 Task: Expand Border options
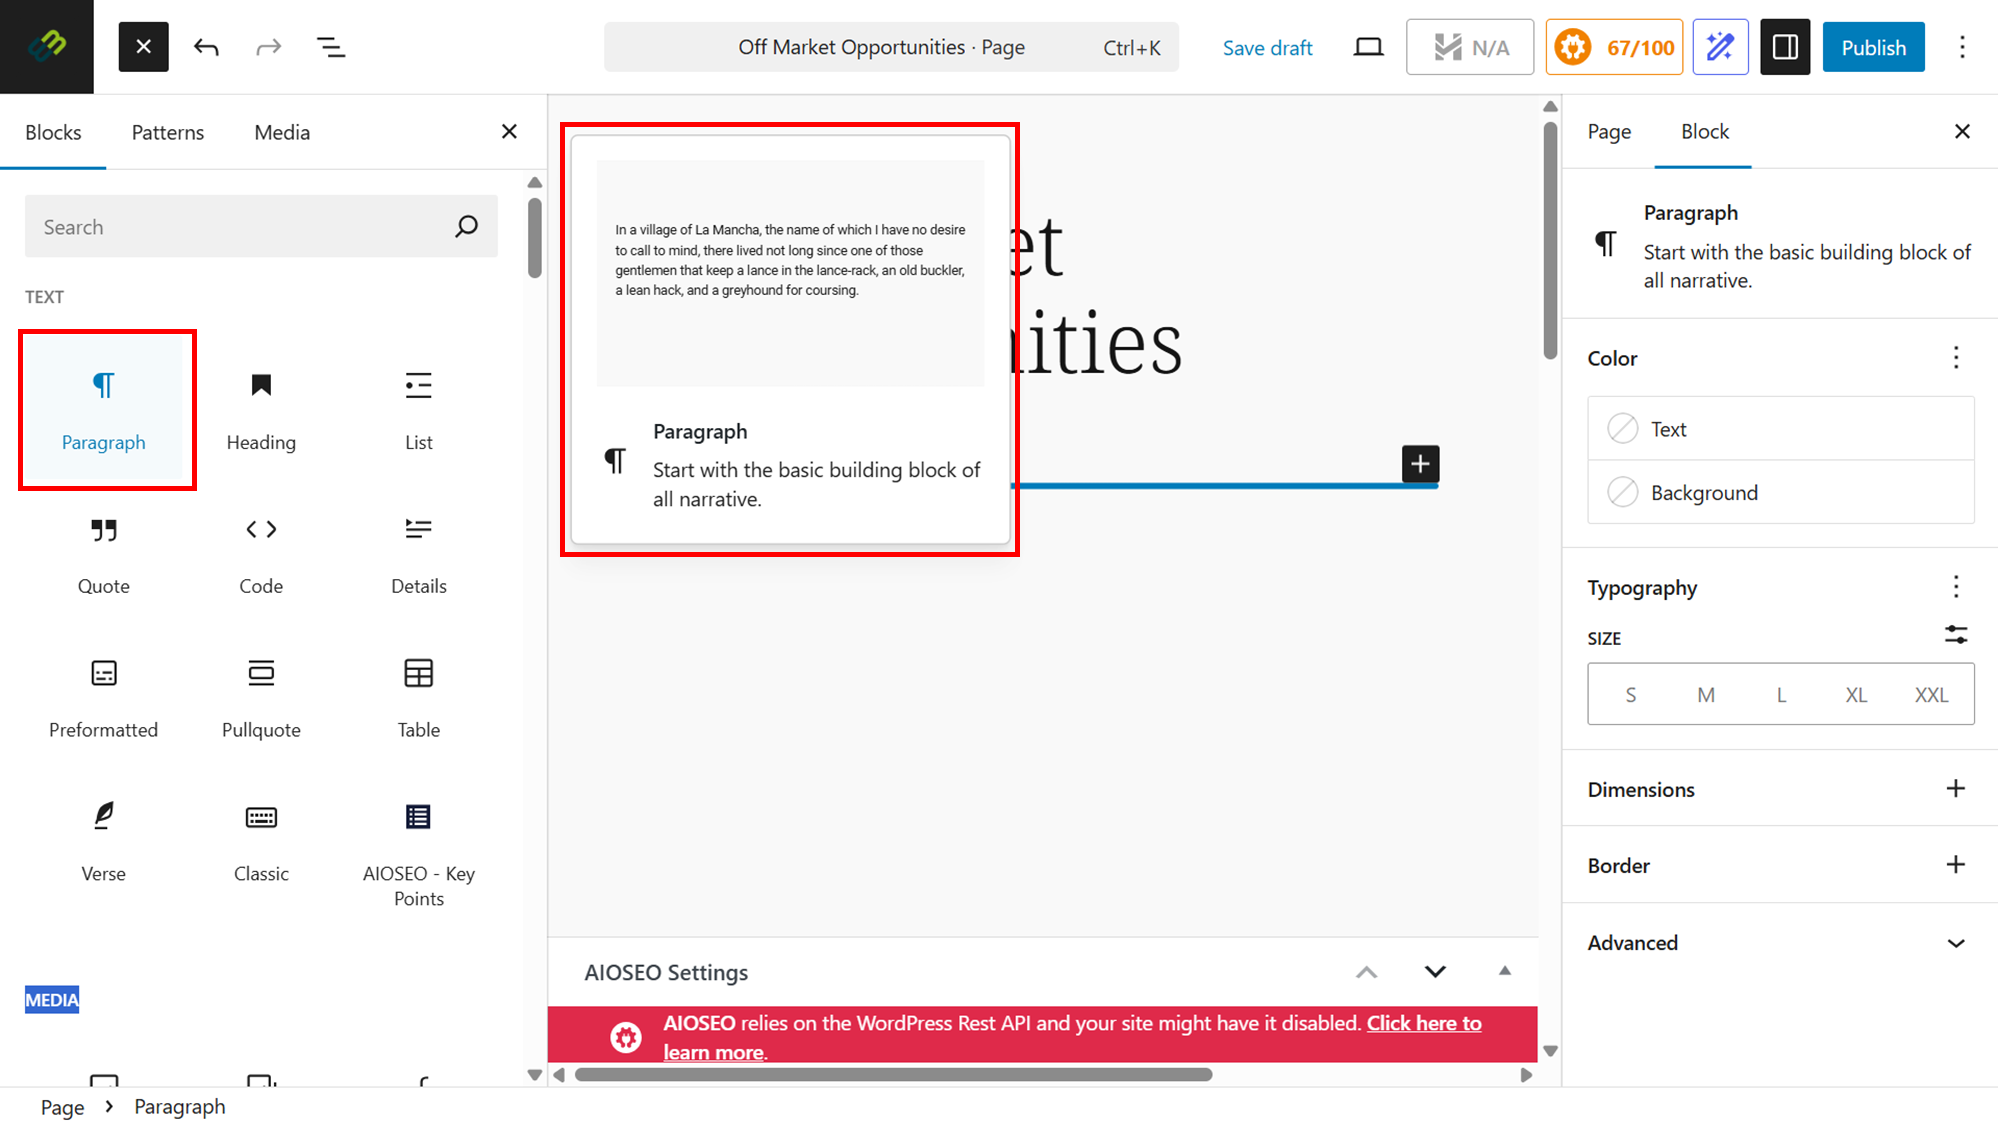click(x=1956, y=865)
